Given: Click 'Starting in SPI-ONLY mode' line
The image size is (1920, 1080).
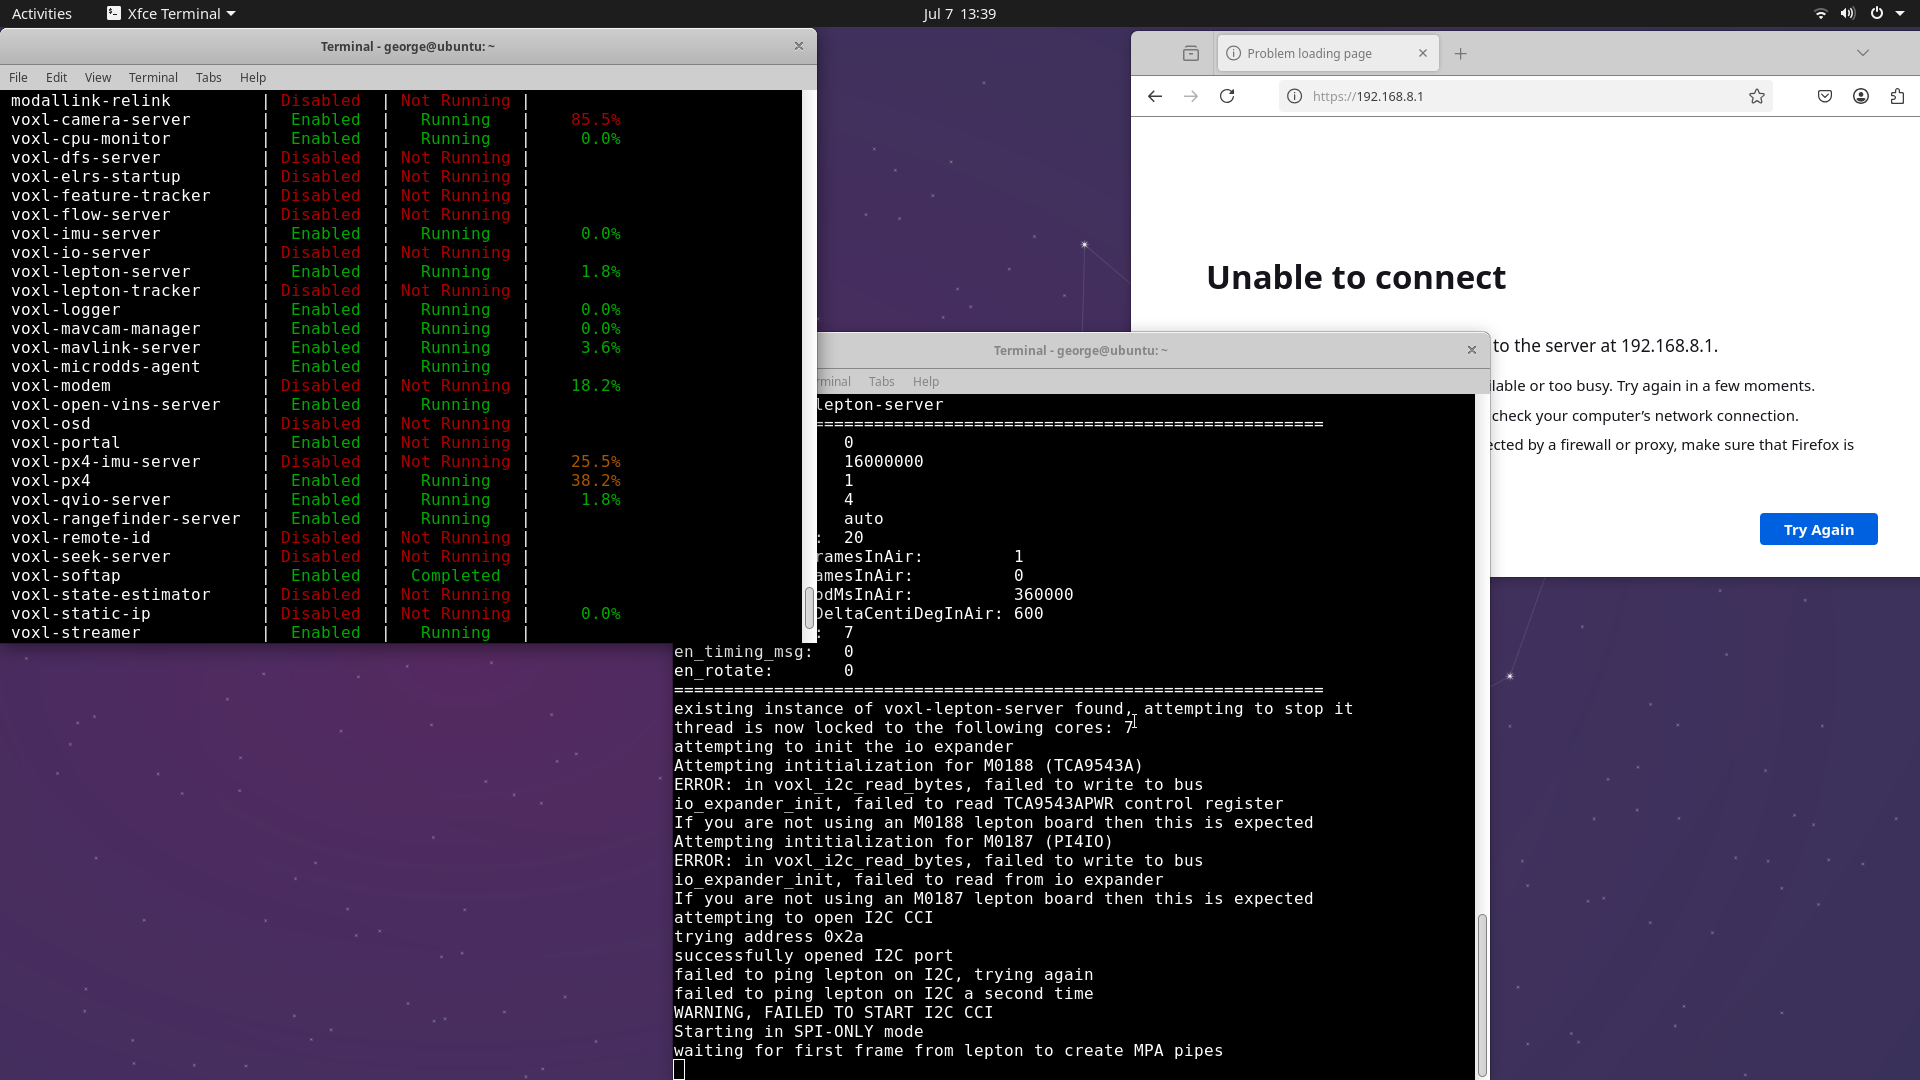Looking at the screenshot, I should pyautogui.click(x=798, y=1031).
